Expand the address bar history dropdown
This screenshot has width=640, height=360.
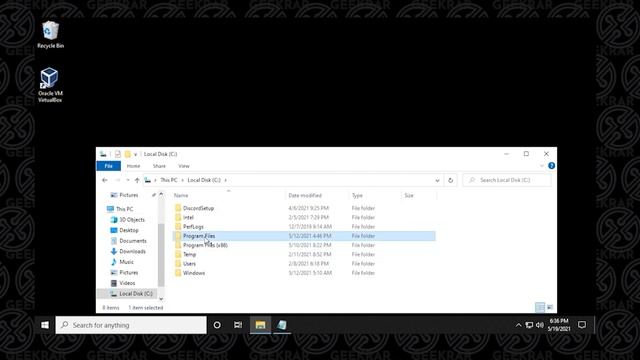(x=437, y=180)
